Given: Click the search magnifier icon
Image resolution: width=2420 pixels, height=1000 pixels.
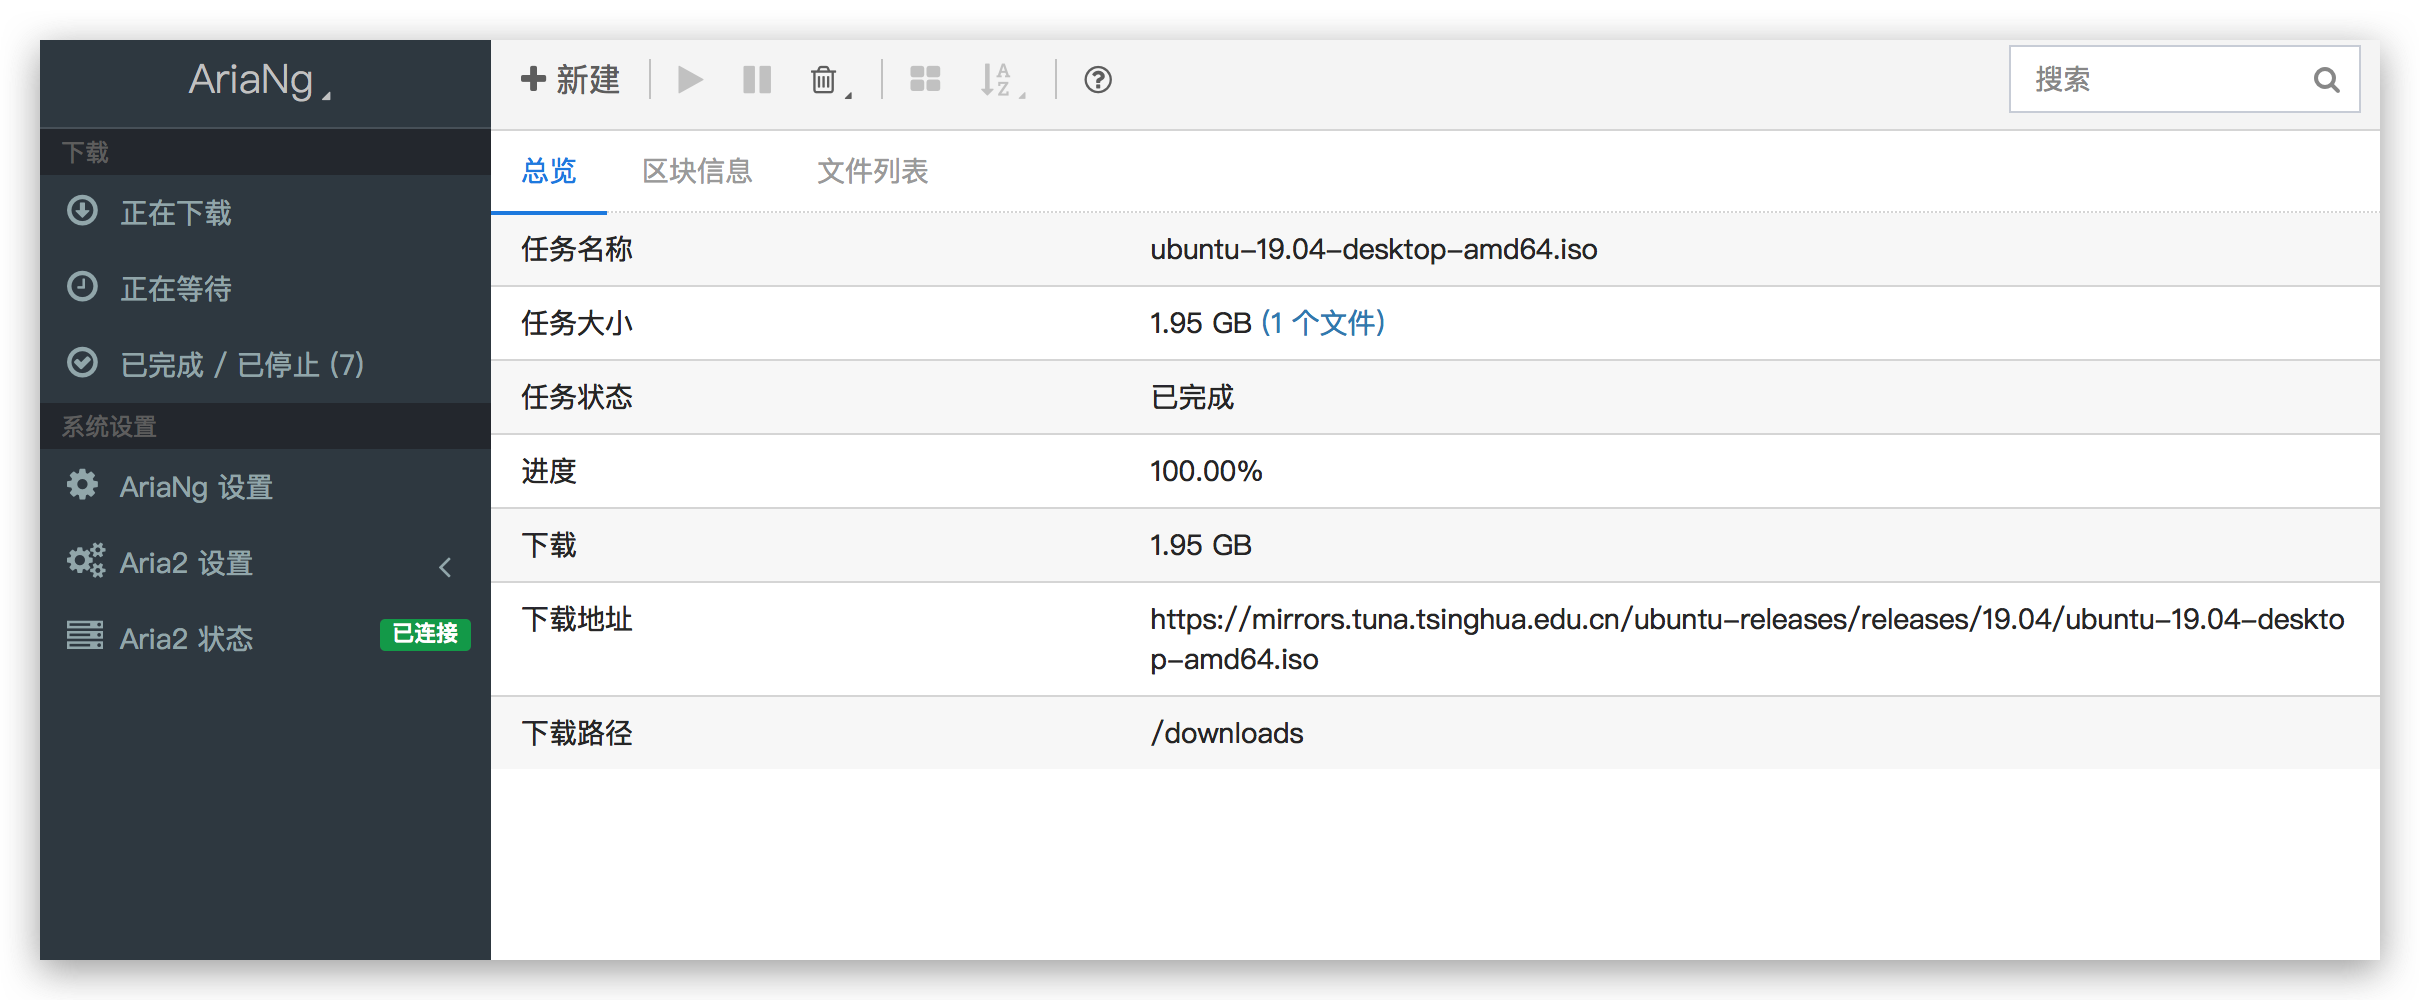Looking at the screenshot, I should pyautogui.click(x=2326, y=80).
